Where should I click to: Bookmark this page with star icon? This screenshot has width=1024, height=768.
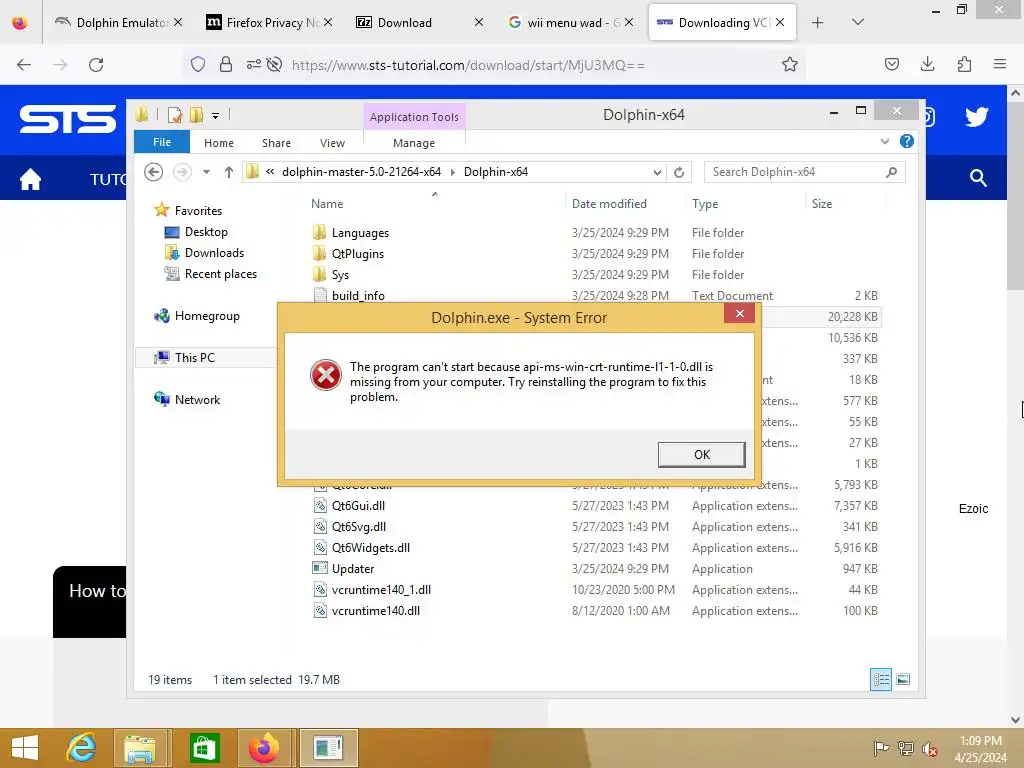click(790, 65)
